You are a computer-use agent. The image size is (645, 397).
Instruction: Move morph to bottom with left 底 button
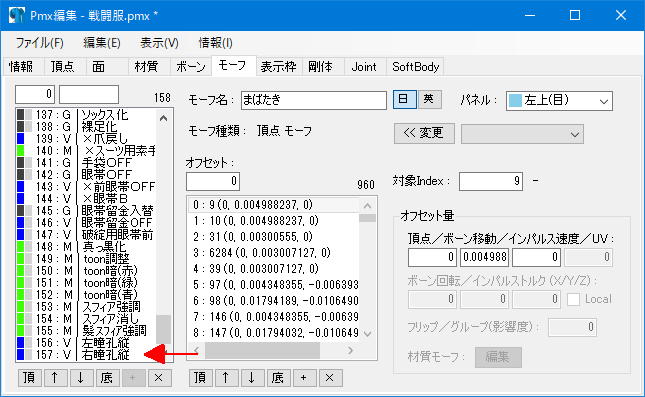pyautogui.click(x=107, y=378)
